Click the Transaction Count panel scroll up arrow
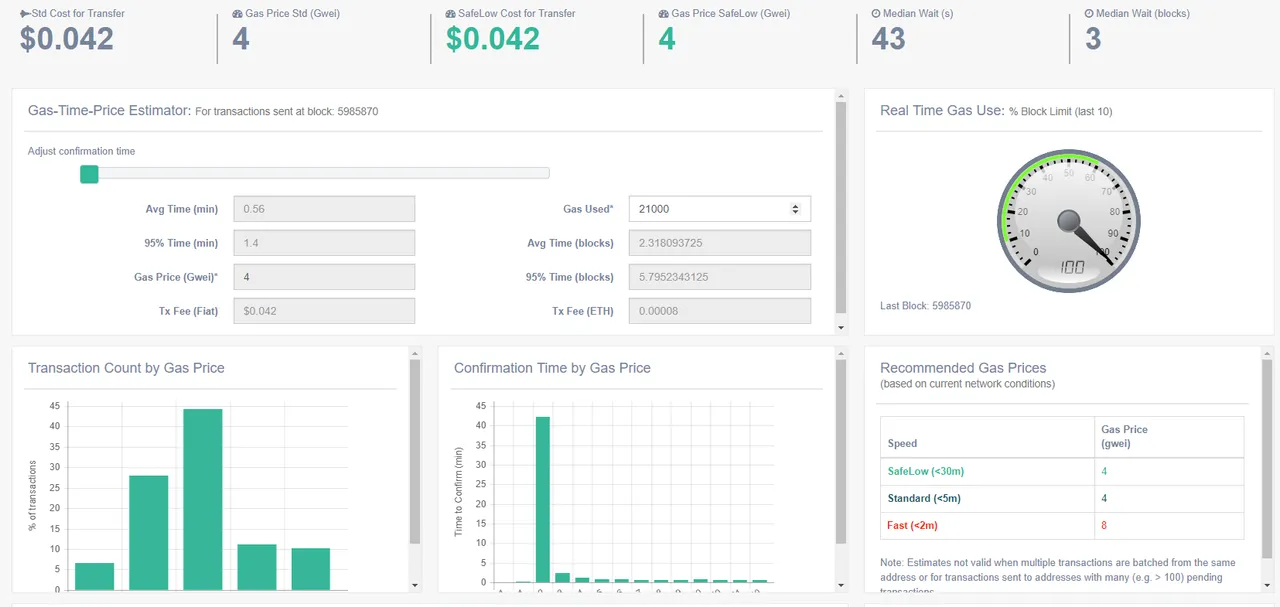Viewport: 1280px width, 607px height. point(415,353)
